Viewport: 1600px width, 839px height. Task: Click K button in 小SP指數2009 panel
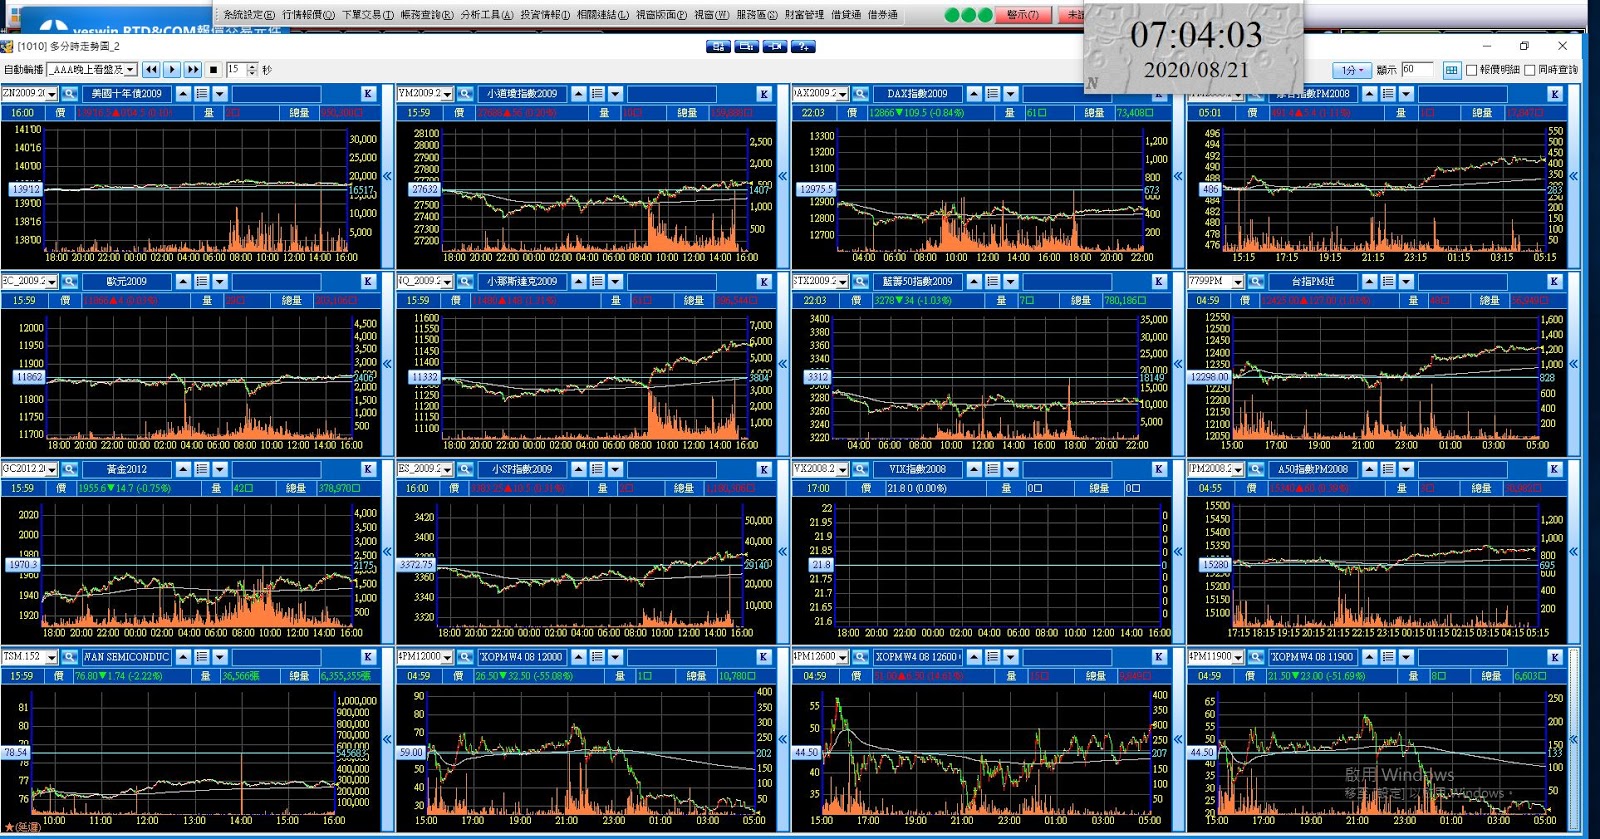tap(764, 469)
